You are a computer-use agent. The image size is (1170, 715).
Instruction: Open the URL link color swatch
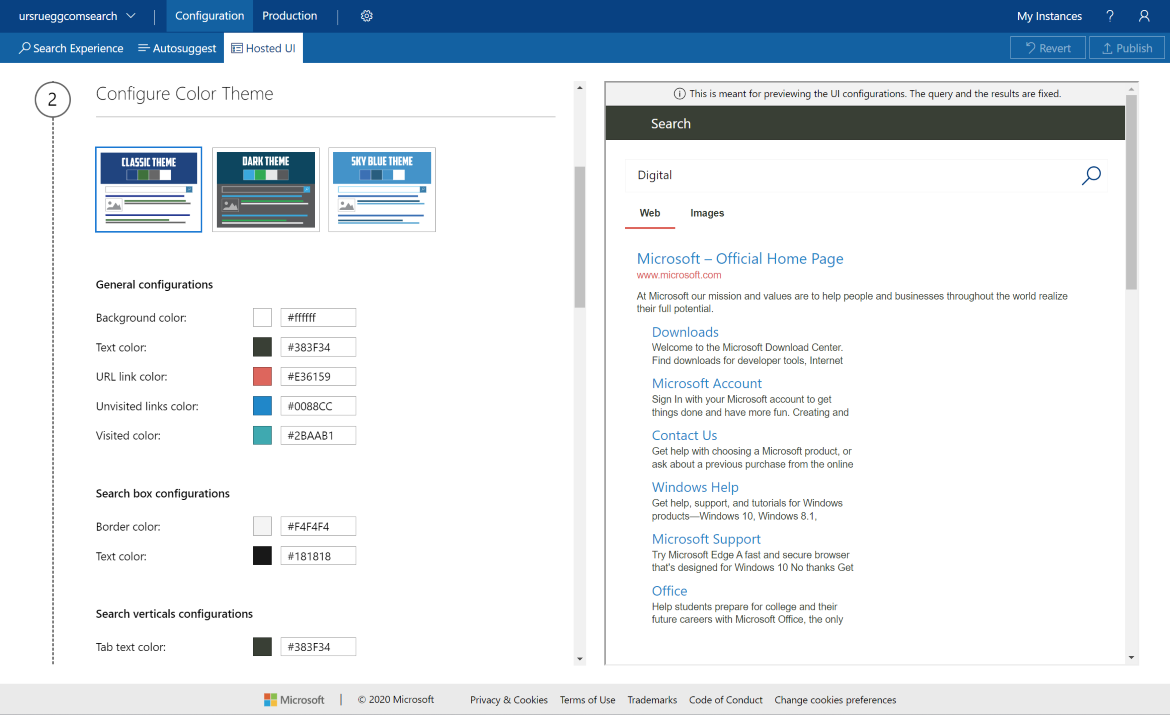(x=262, y=377)
